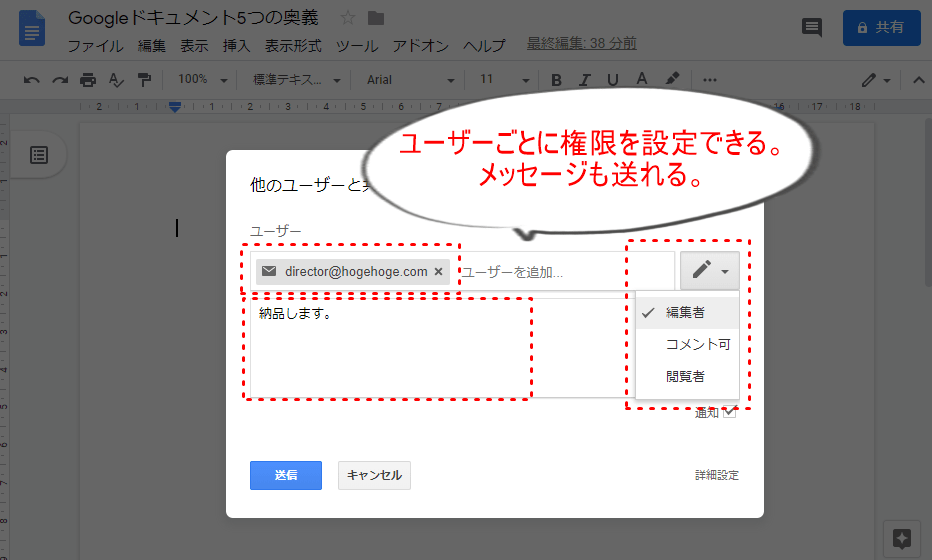Remove director@hogehoge.com chip with x
The width and height of the screenshot is (932, 560).
click(x=438, y=272)
